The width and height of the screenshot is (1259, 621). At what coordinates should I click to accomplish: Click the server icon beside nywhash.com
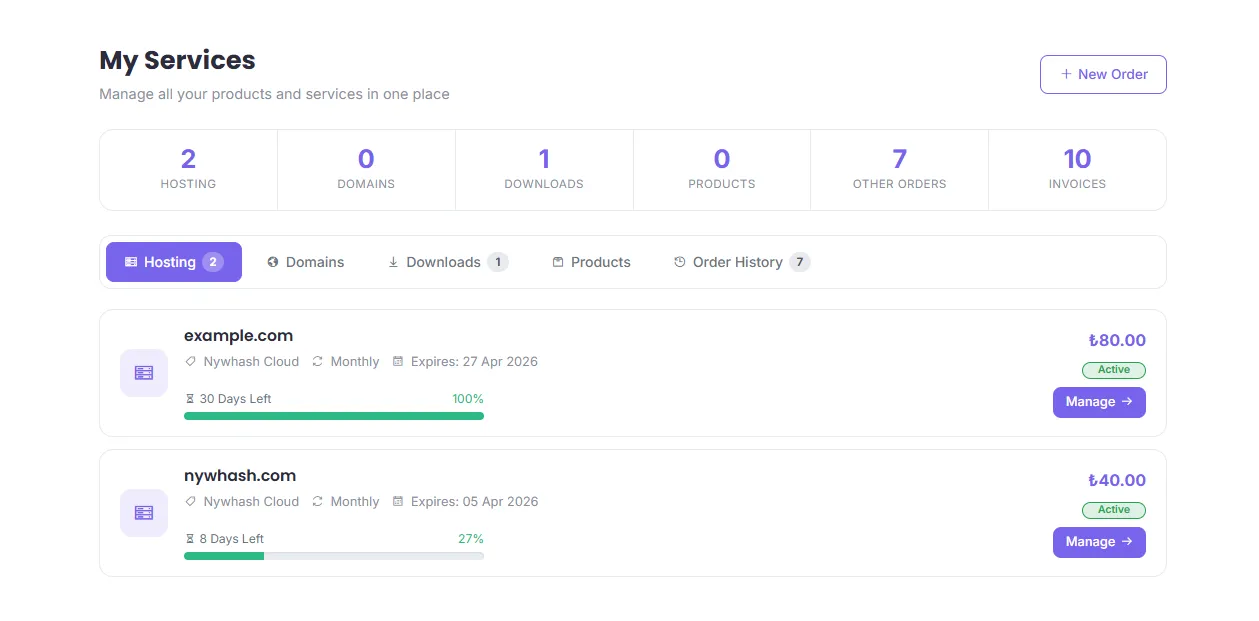click(144, 513)
